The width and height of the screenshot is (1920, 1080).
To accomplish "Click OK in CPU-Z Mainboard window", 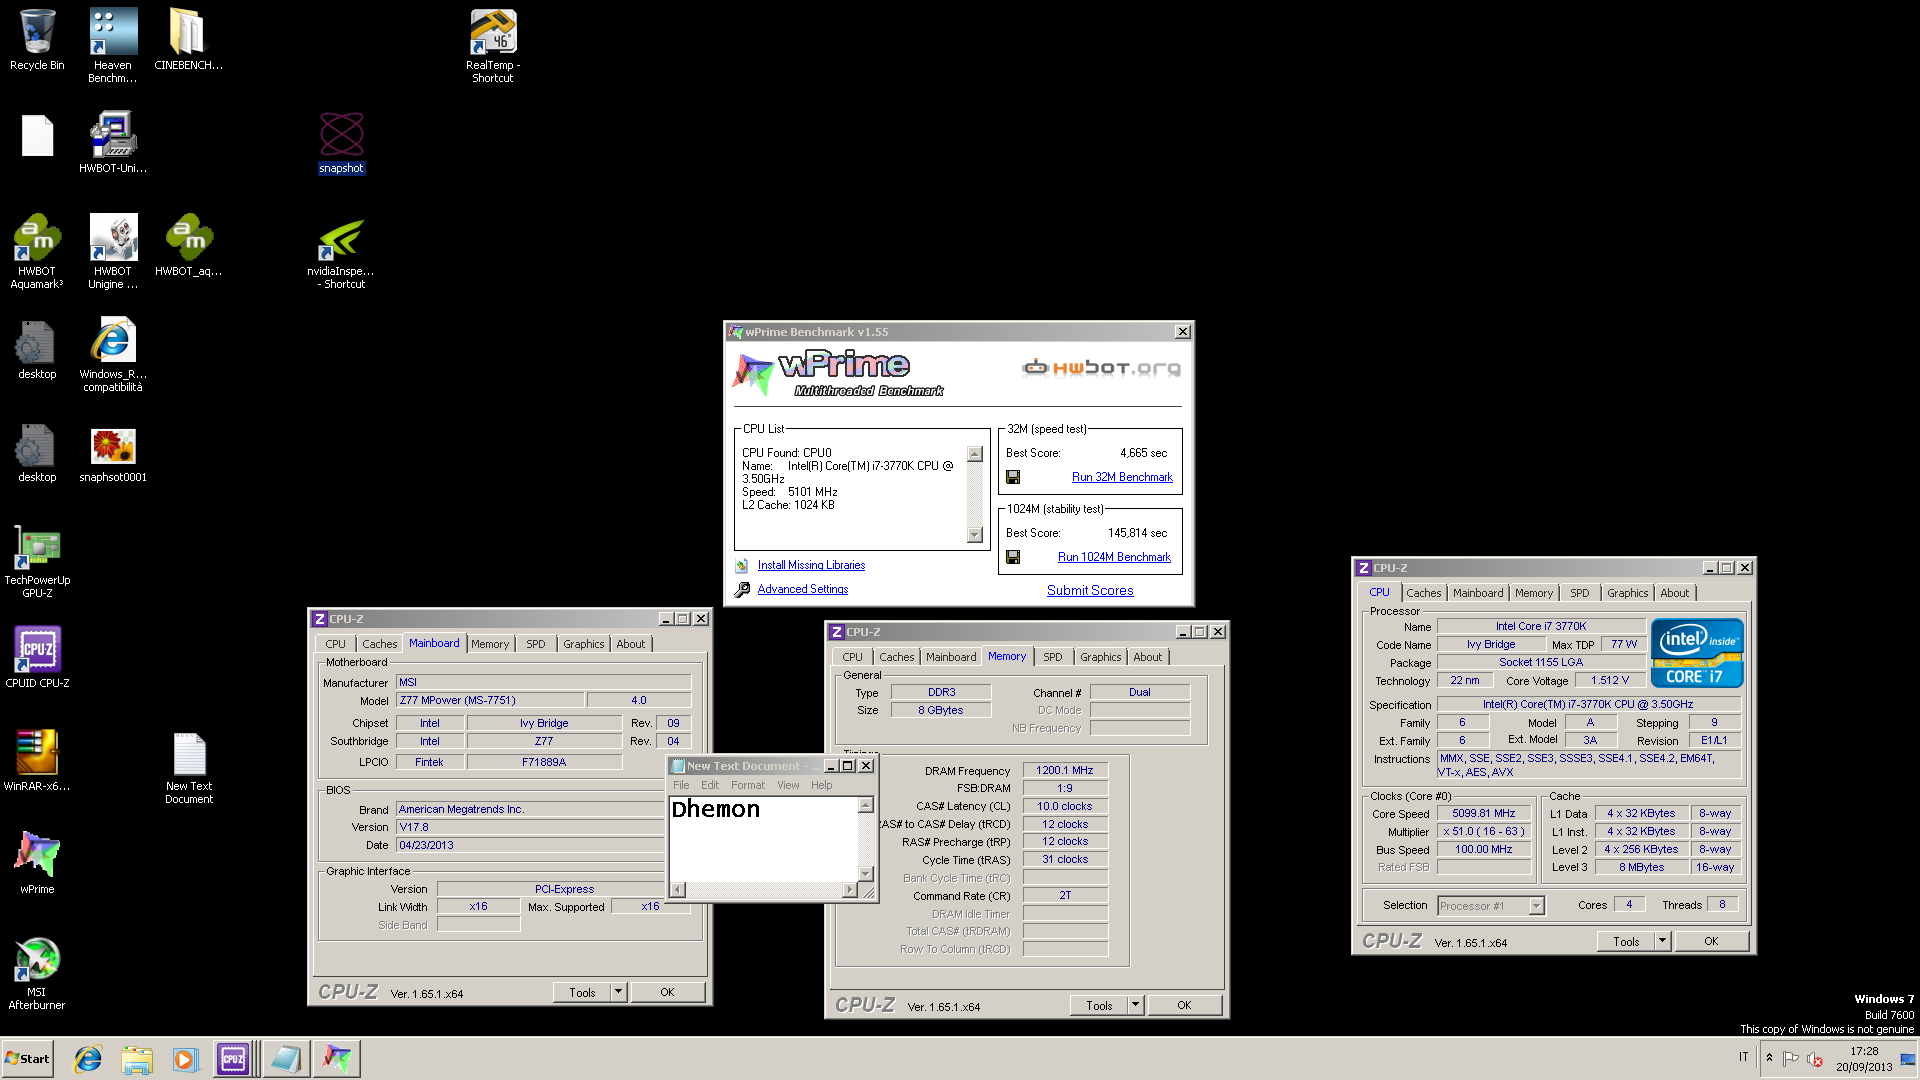I will click(x=667, y=992).
